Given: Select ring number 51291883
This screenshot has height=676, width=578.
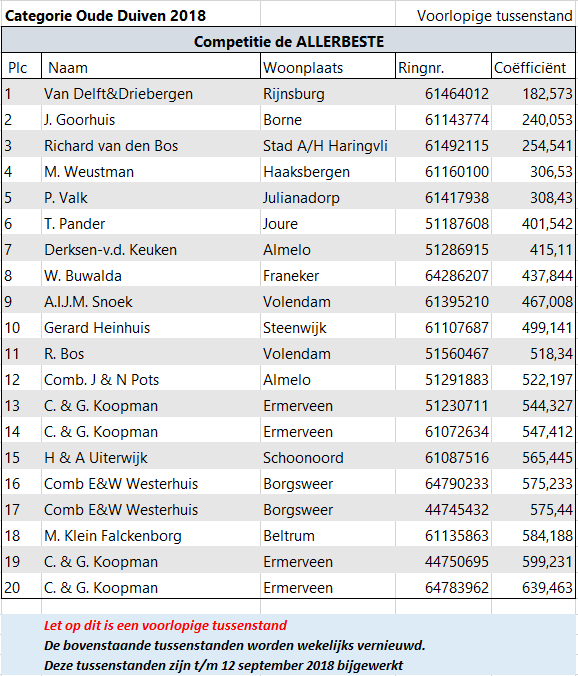Looking at the screenshot, I should [x=457, y=379].
